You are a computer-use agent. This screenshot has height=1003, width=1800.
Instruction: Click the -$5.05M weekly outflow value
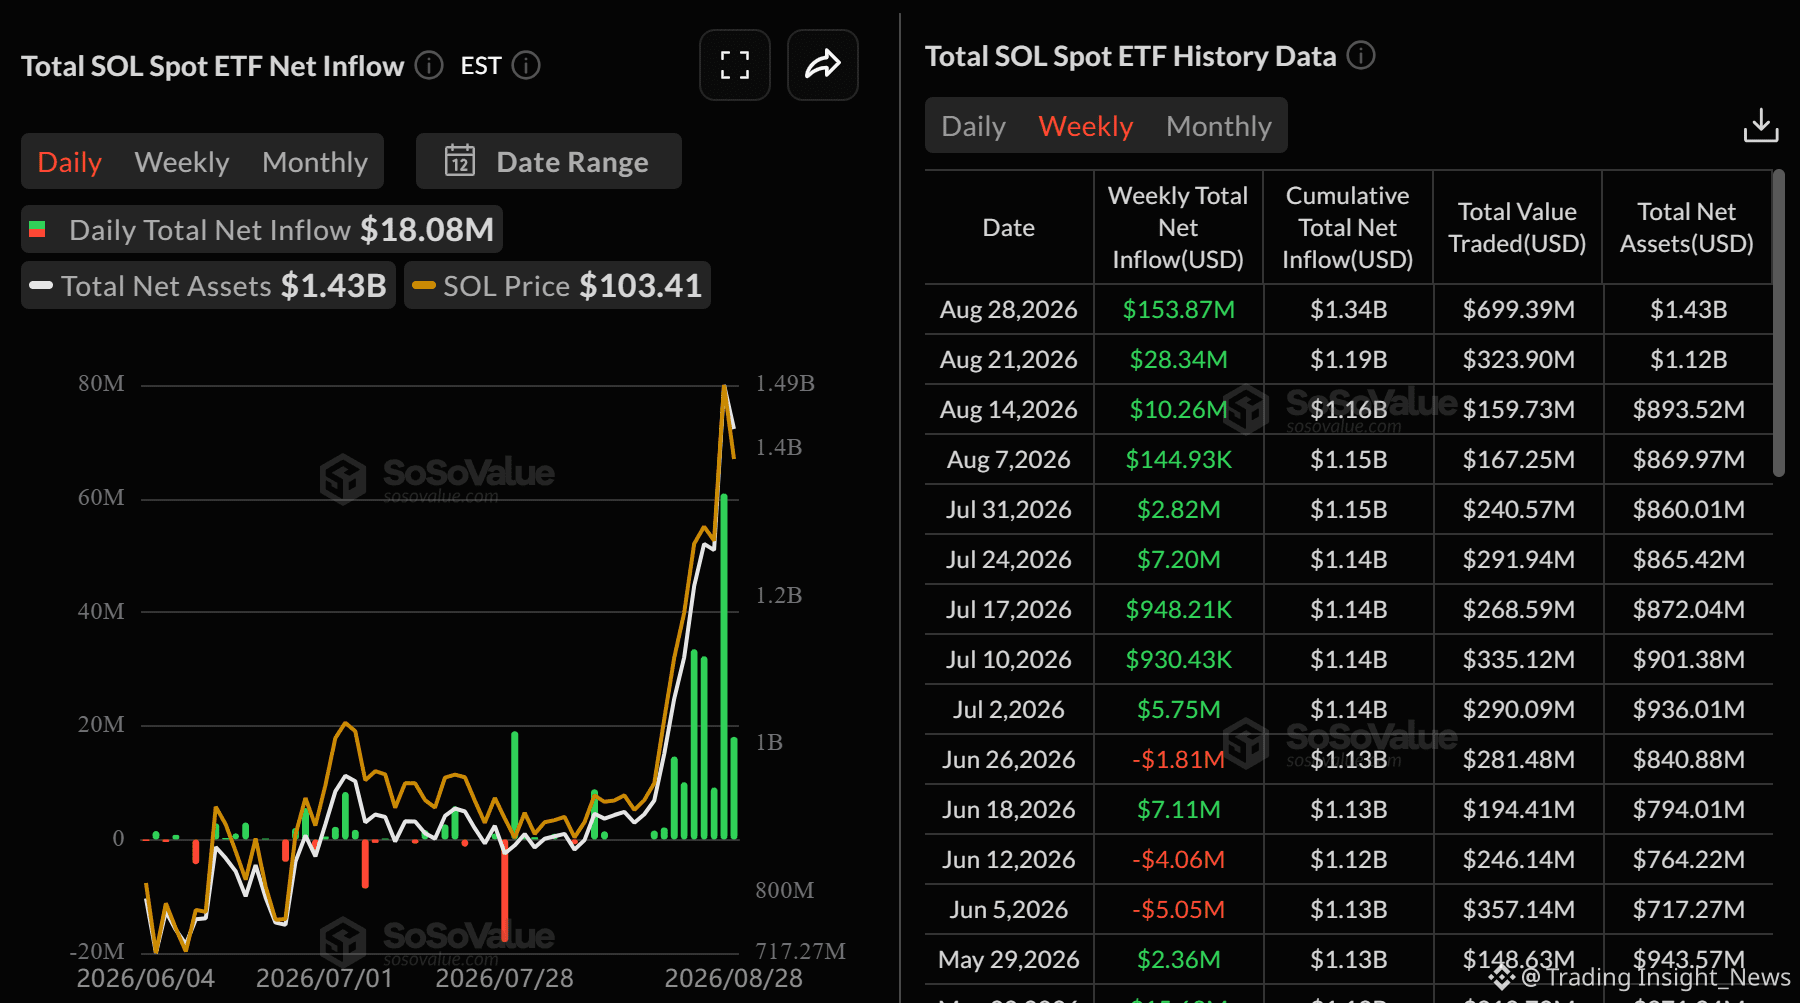tap(1179, 910)
